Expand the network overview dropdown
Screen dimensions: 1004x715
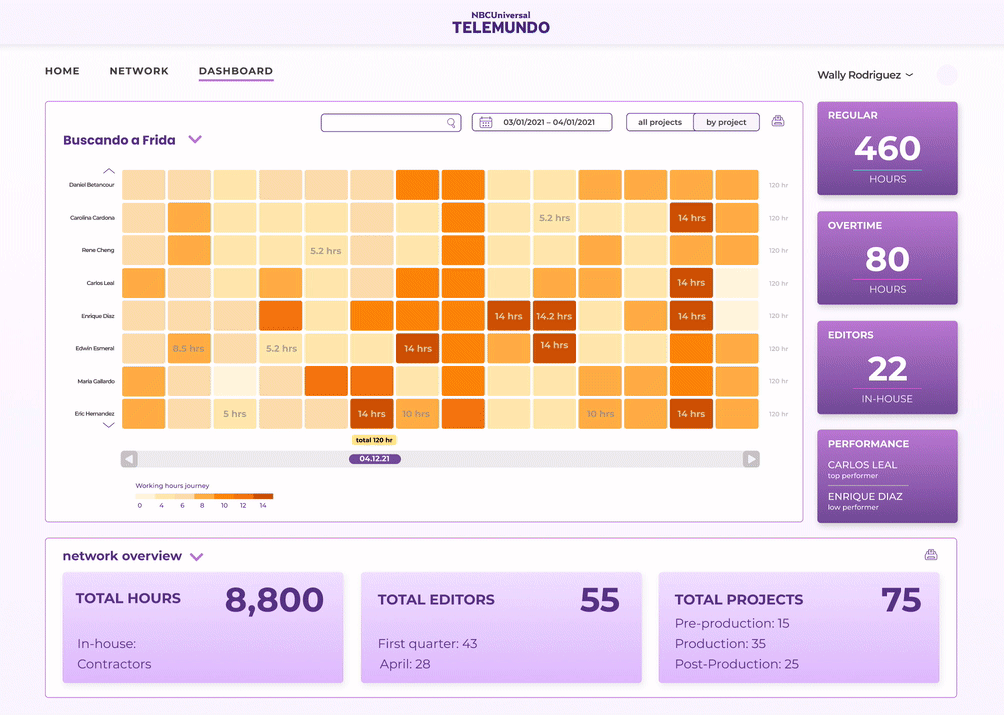click(197, 556)
